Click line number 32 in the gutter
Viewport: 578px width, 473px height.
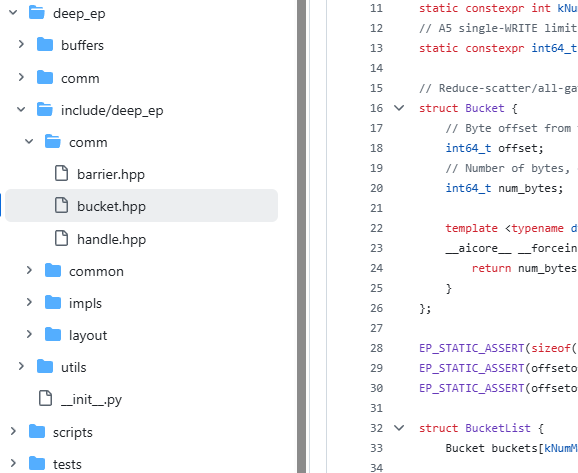click(x=376, y=428)
